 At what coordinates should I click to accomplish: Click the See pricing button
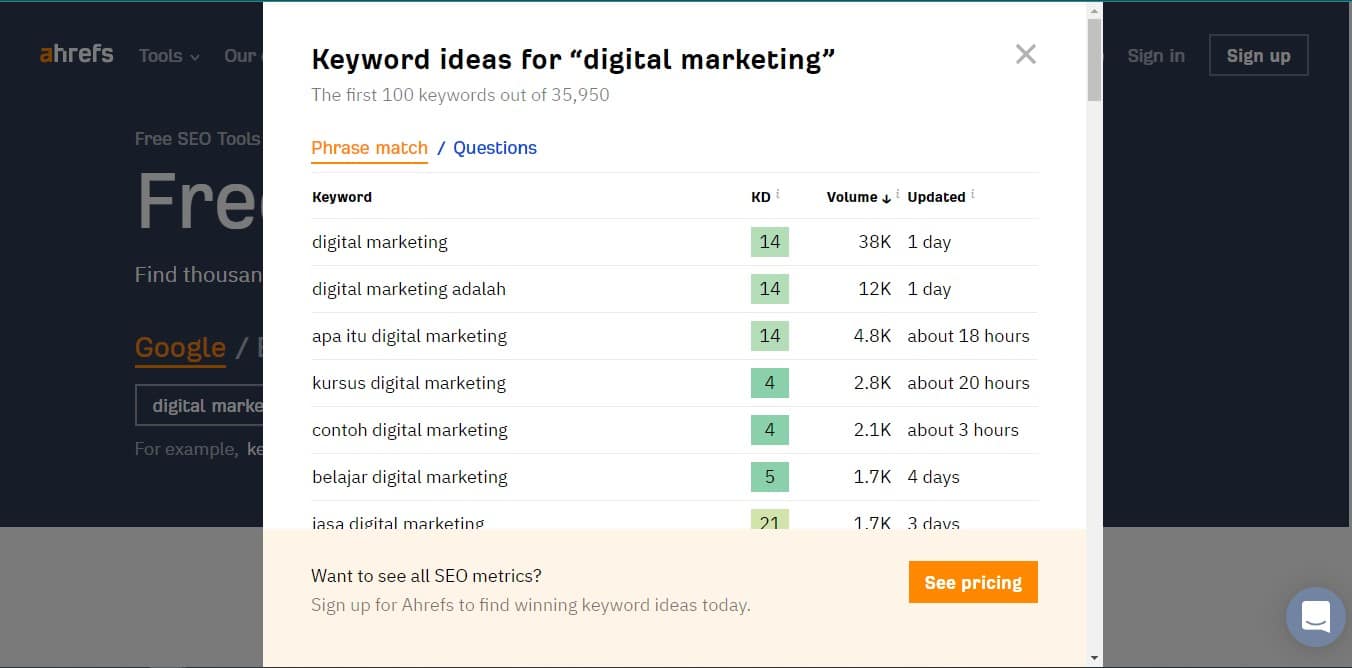click(972, 582)
